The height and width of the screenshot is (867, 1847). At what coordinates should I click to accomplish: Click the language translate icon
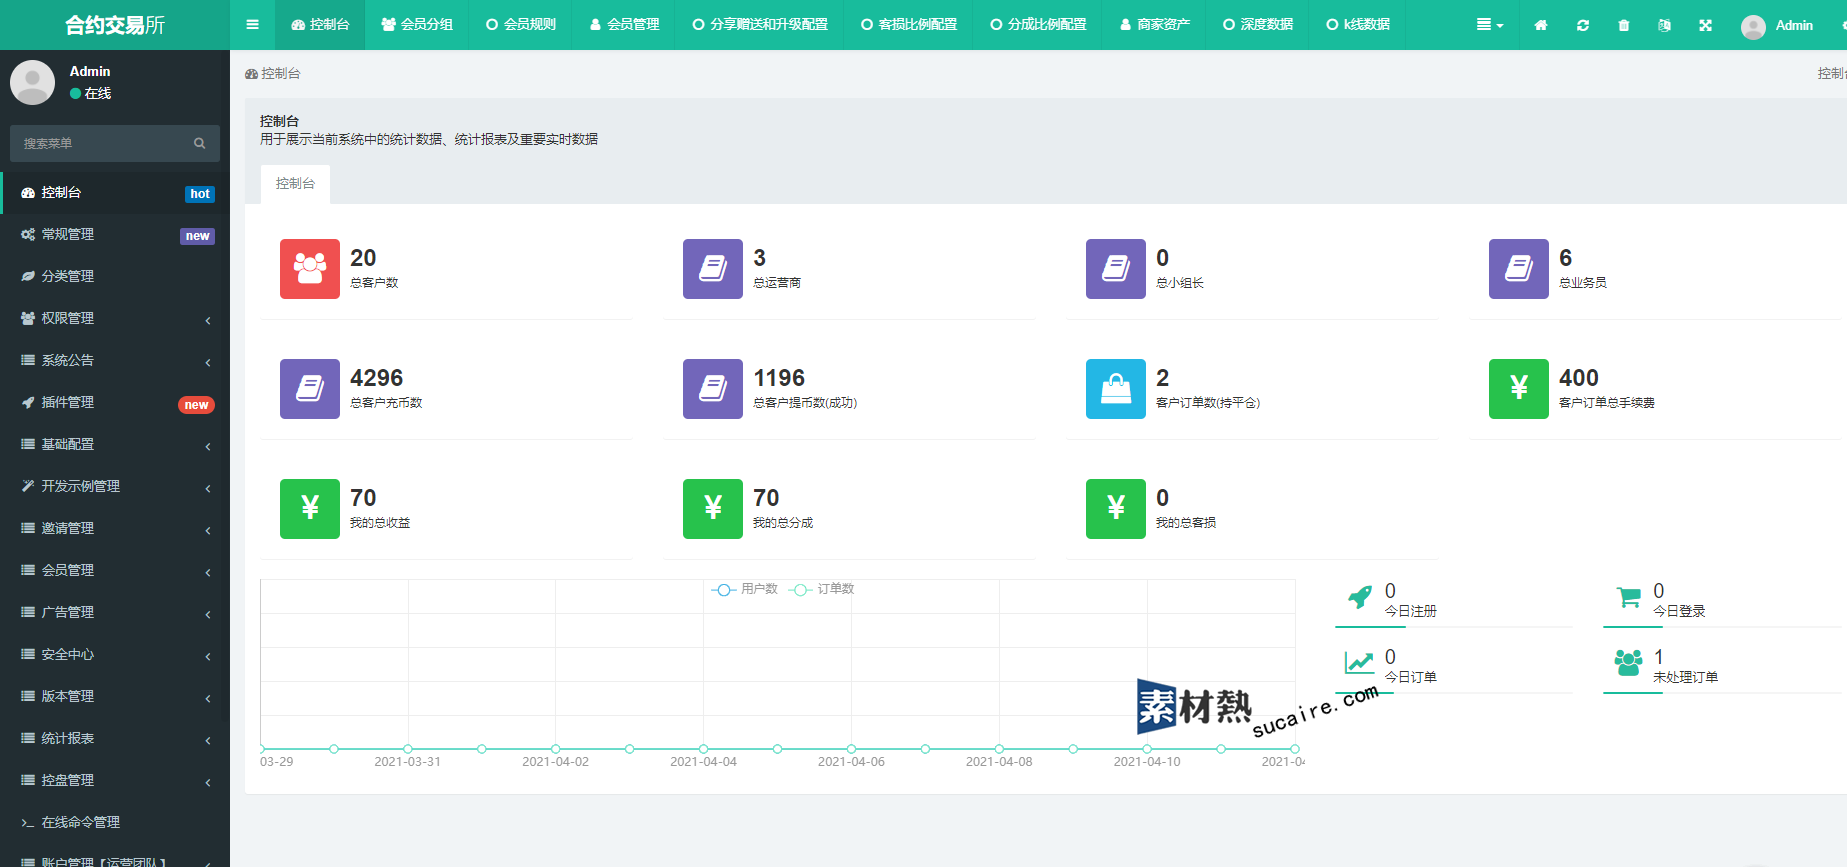click(1664, 25)
